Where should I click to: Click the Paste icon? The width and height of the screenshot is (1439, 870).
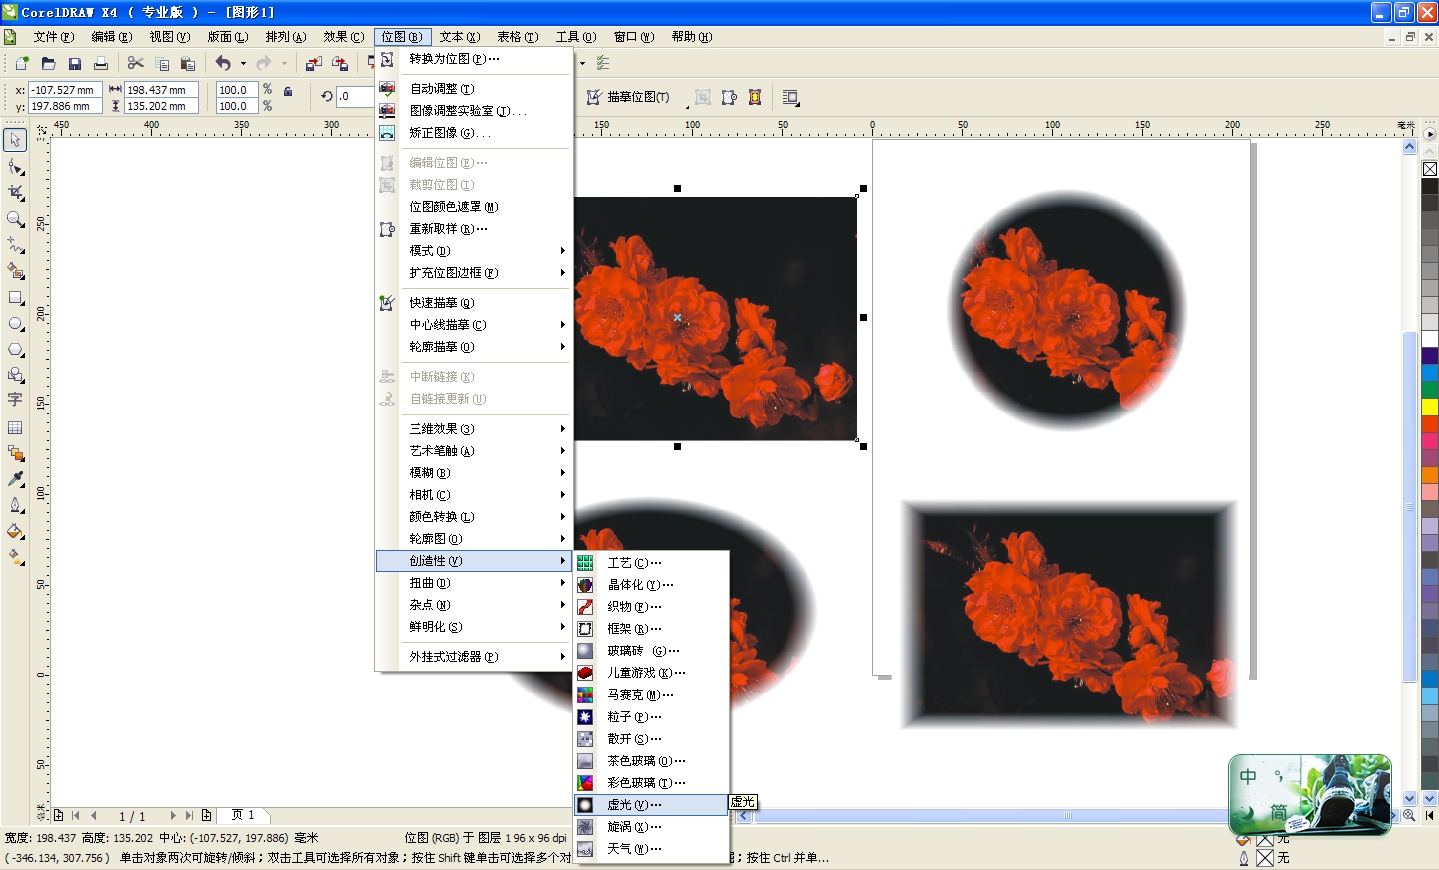187,64
